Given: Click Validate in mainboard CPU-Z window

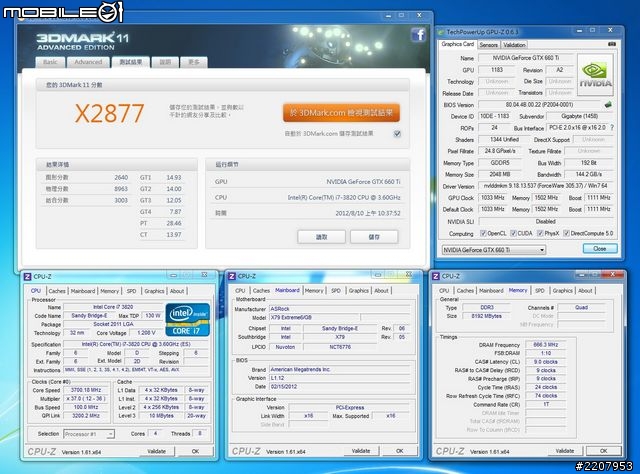Looking at the screenshot, I should click(x=361, y=451).
